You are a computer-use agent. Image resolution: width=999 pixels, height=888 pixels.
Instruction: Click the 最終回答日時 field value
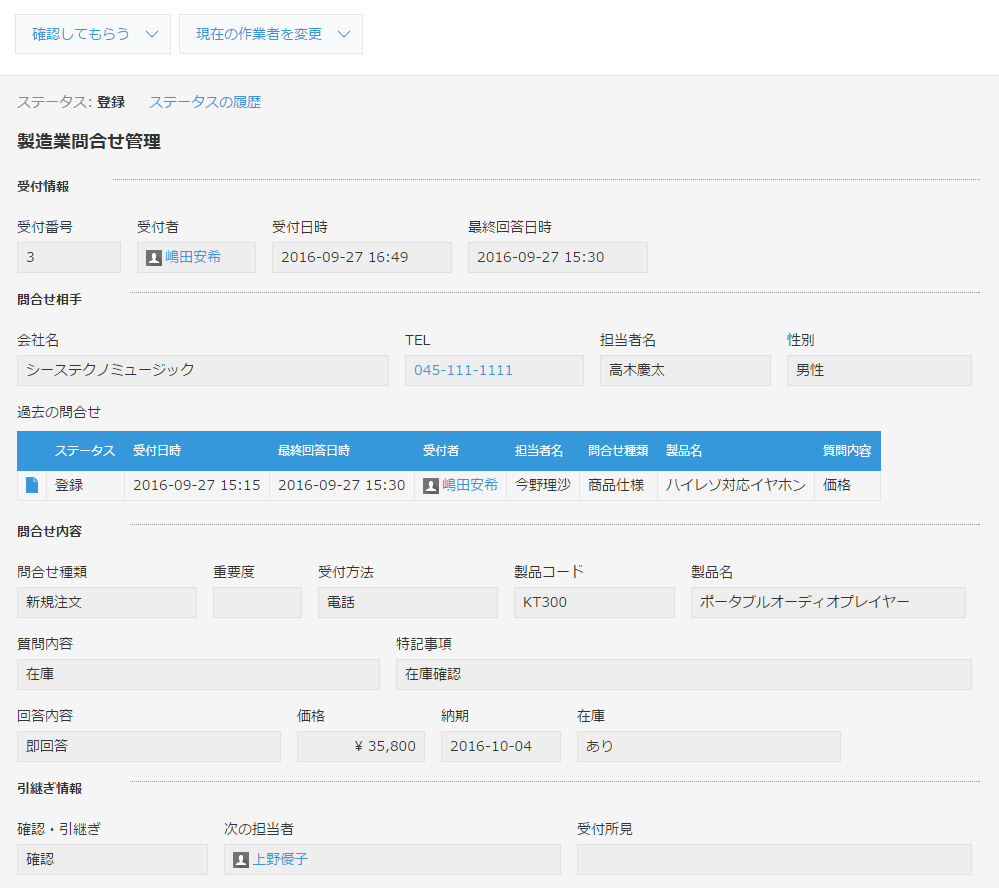(x=558, y=257)
